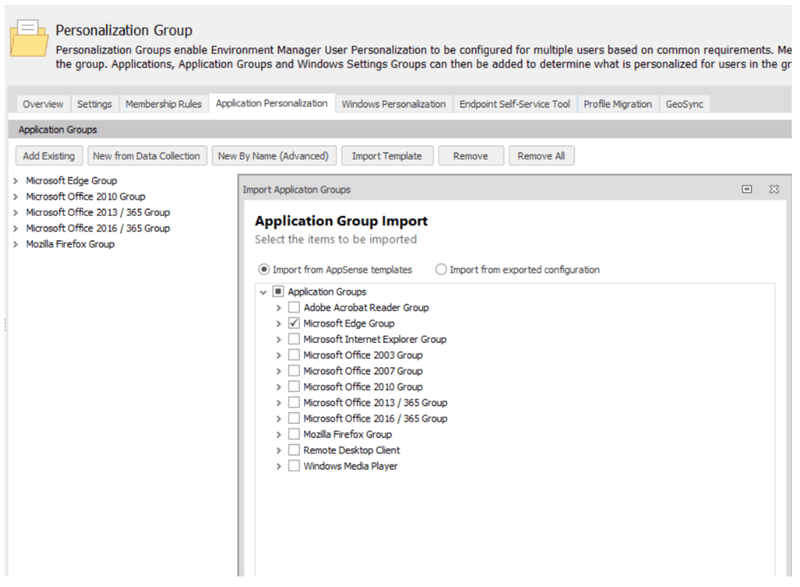Click the Application Groups section header
800x587 pixels.
click(x=400, y=130)
